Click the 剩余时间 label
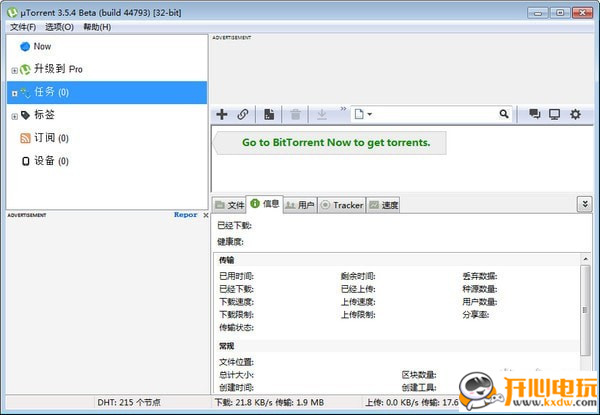Viewport: 600px width, 415px height. [x=358, y=276]
